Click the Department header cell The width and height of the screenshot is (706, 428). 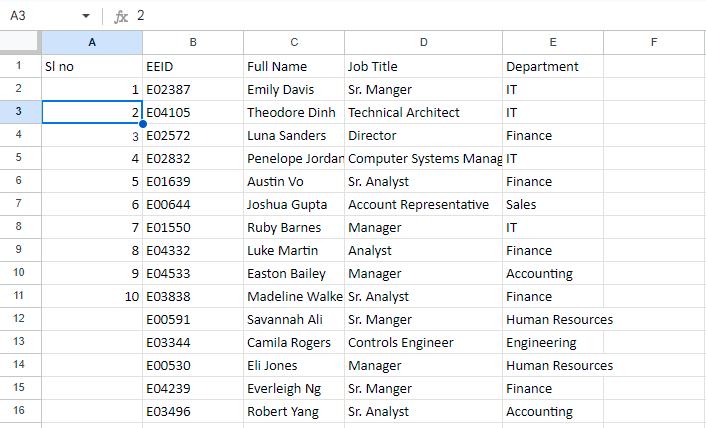553,66
